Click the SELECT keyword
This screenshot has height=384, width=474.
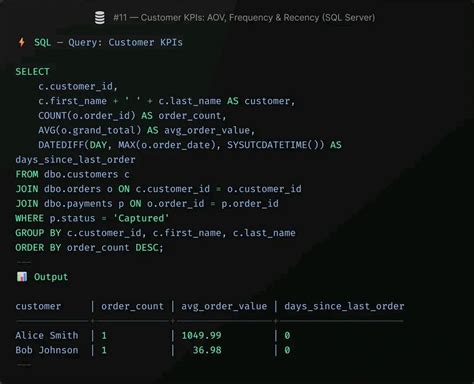click(x=32, y=72)
